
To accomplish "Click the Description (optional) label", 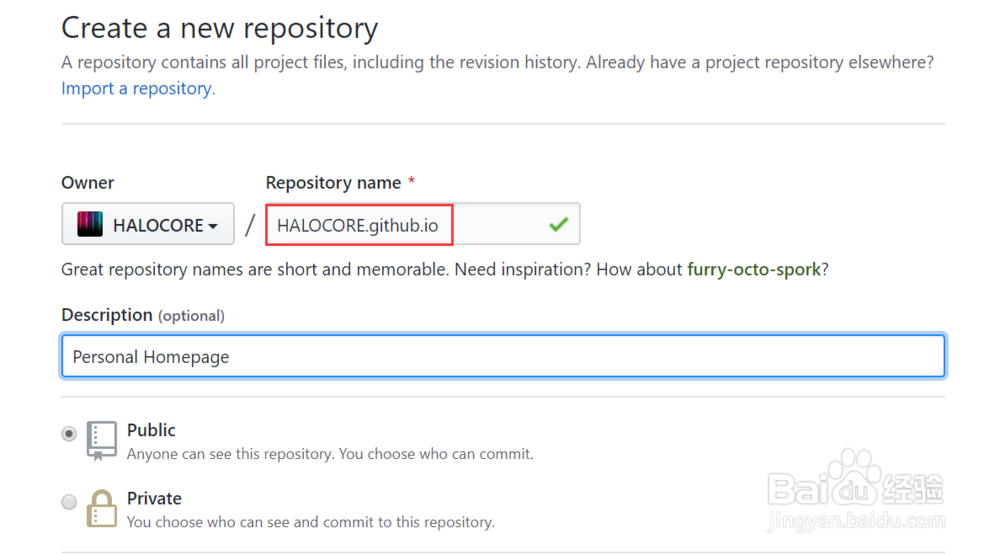I will click(x=143, y=315).
